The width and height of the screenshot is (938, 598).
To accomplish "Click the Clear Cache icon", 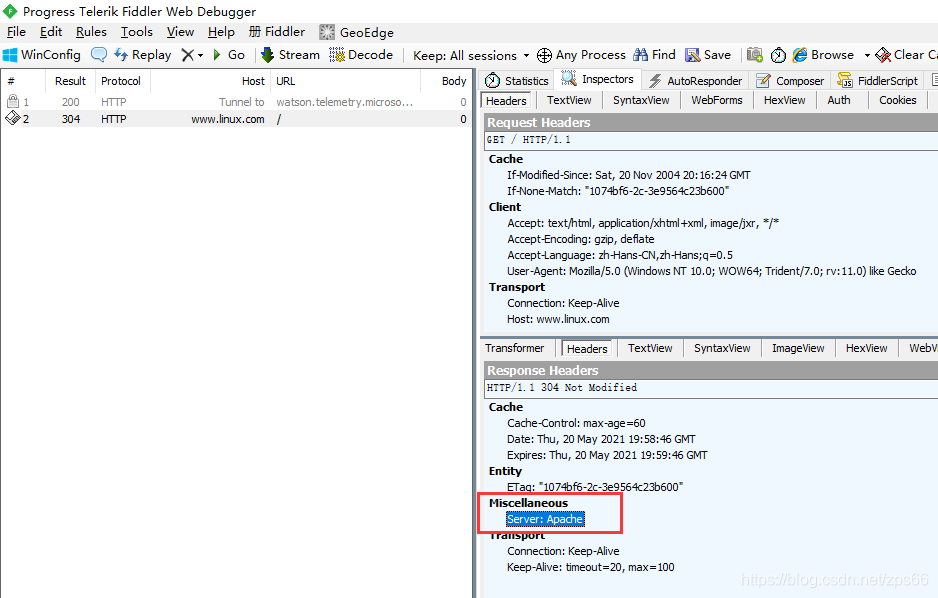I will pos(883,55).
